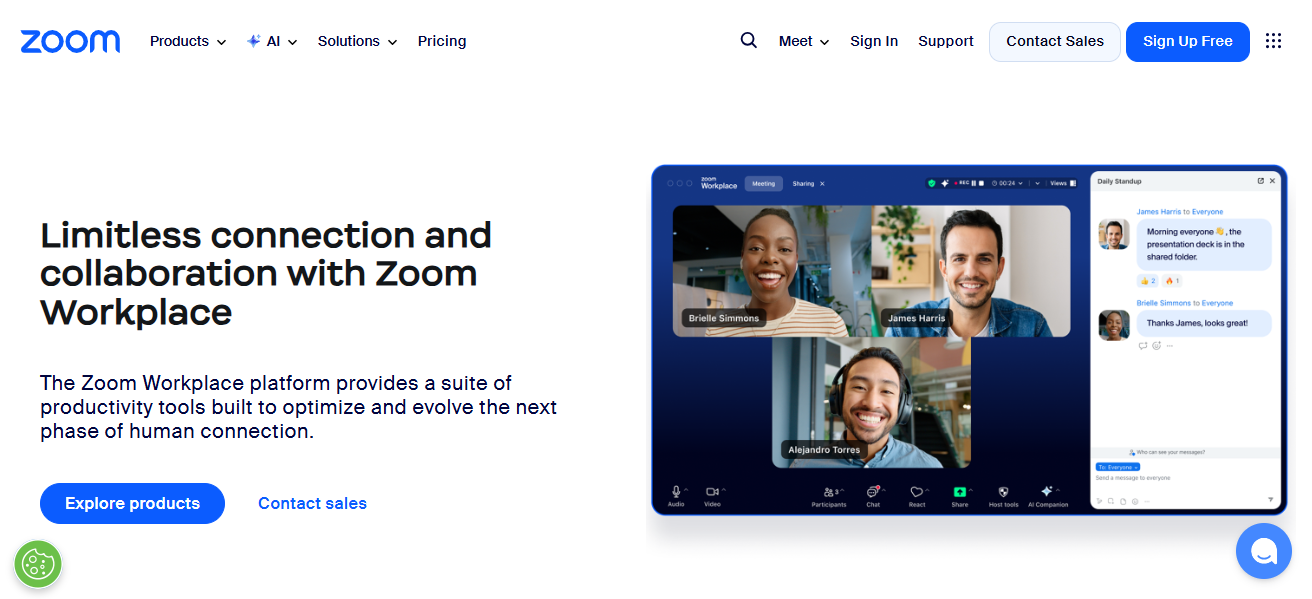Click Brielle Simmons avatar in chat

point(1114,325)
